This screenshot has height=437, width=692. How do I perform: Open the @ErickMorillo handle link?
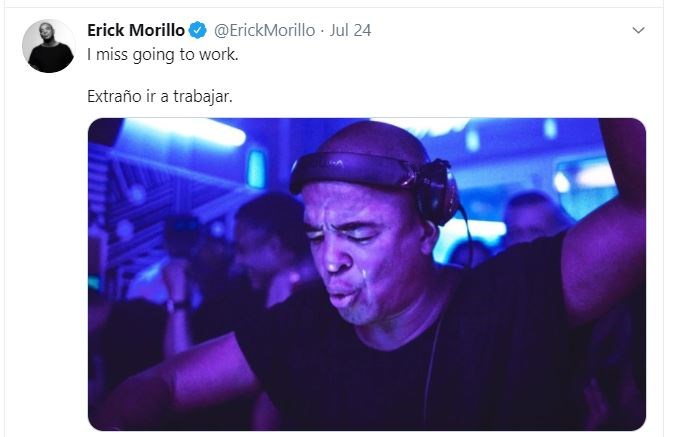tap(264, 30)
